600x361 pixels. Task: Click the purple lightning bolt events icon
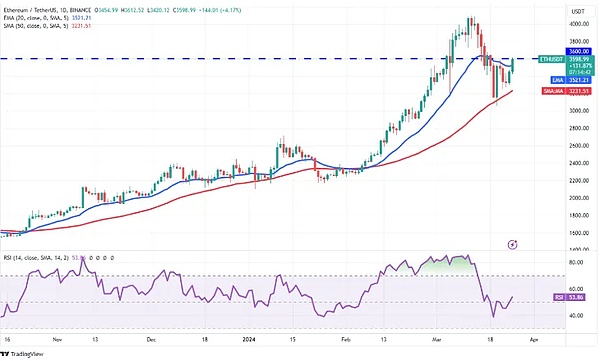(512, 244)
